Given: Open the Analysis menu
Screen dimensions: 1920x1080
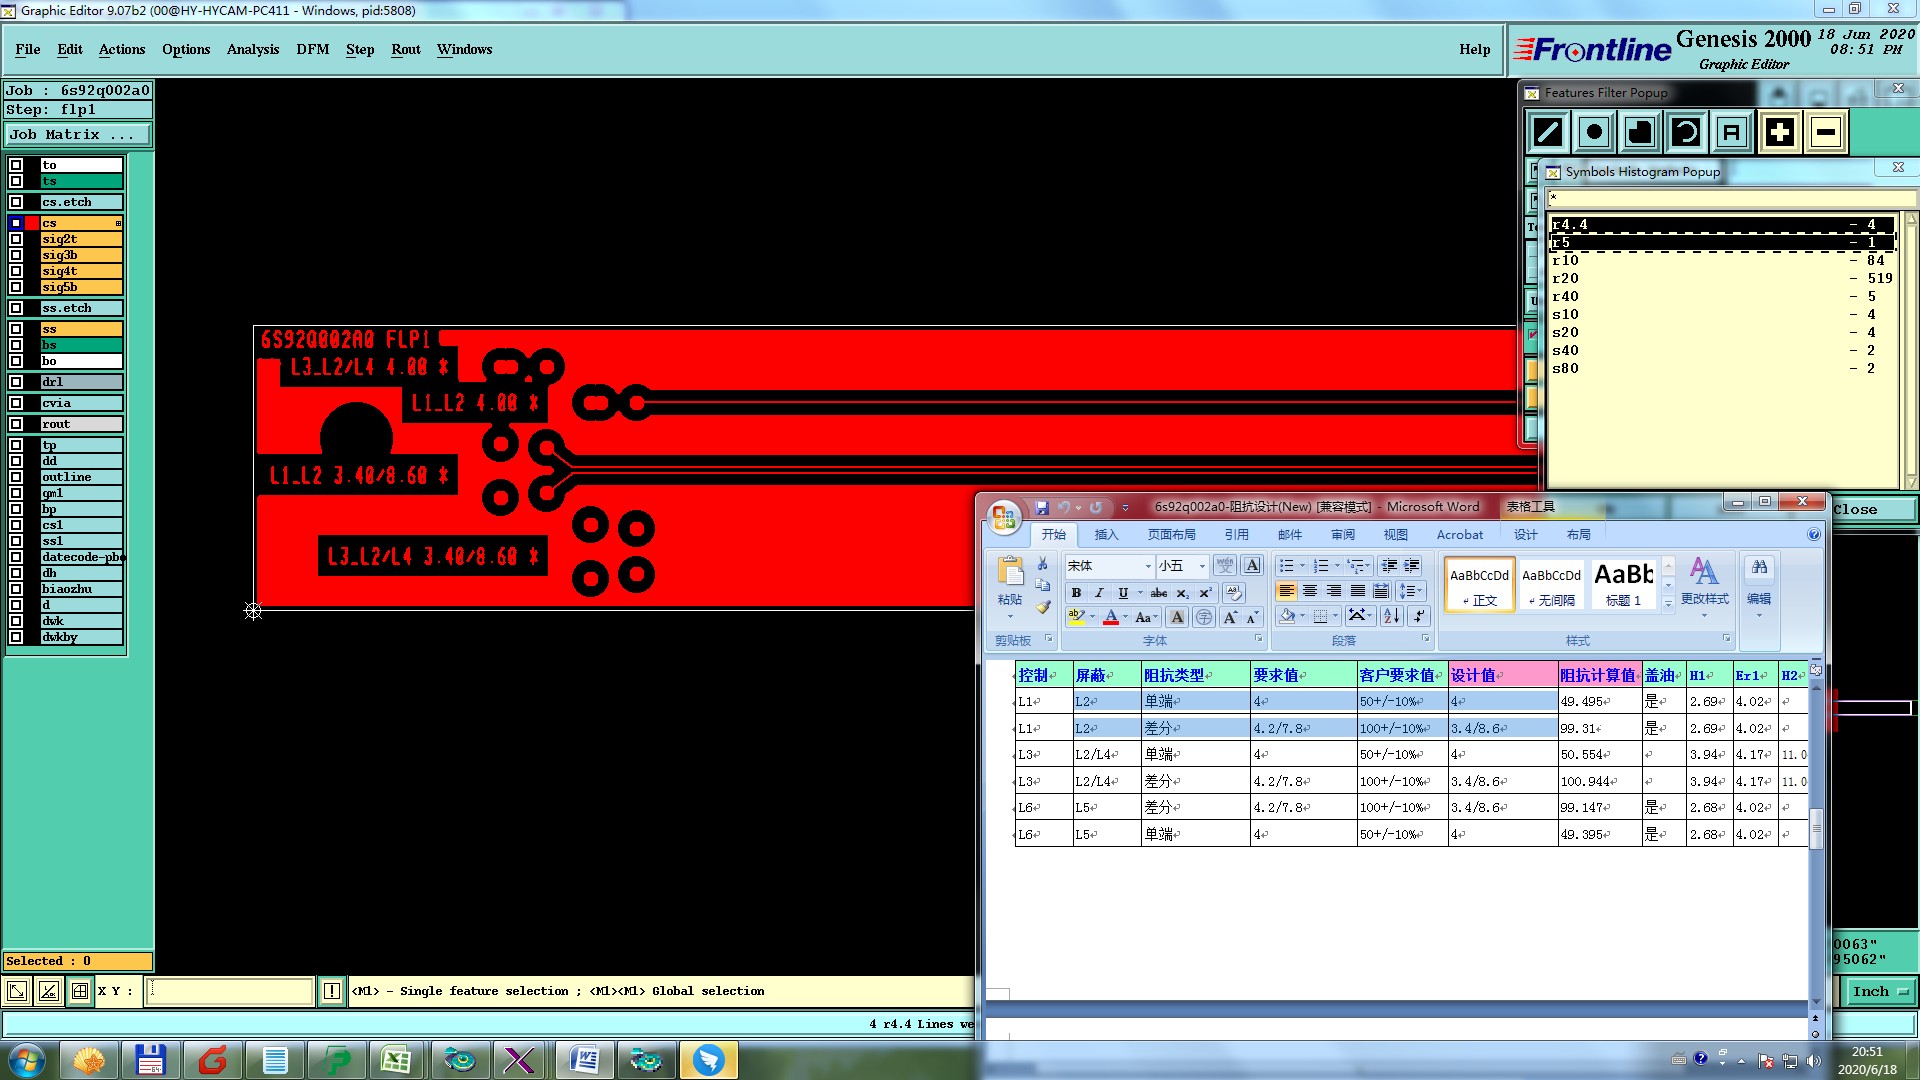Looking at the screenshot, I should [252, 49].
